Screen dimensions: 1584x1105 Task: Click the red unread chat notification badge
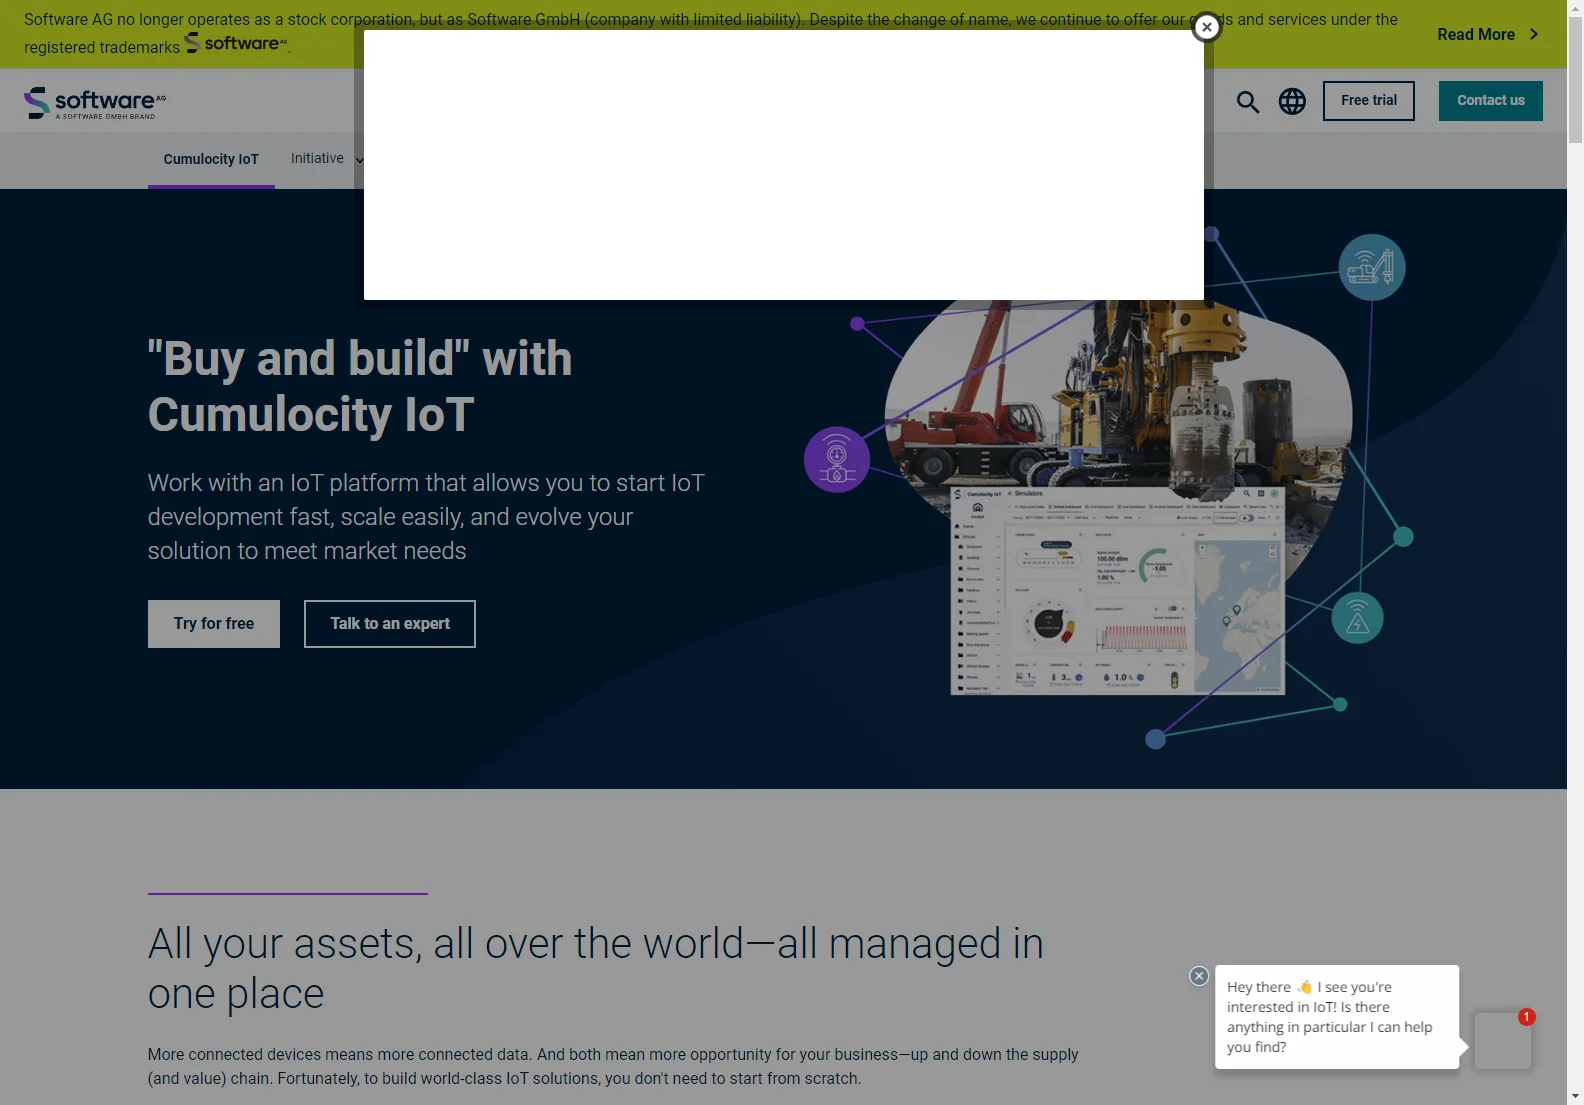1526,1017
